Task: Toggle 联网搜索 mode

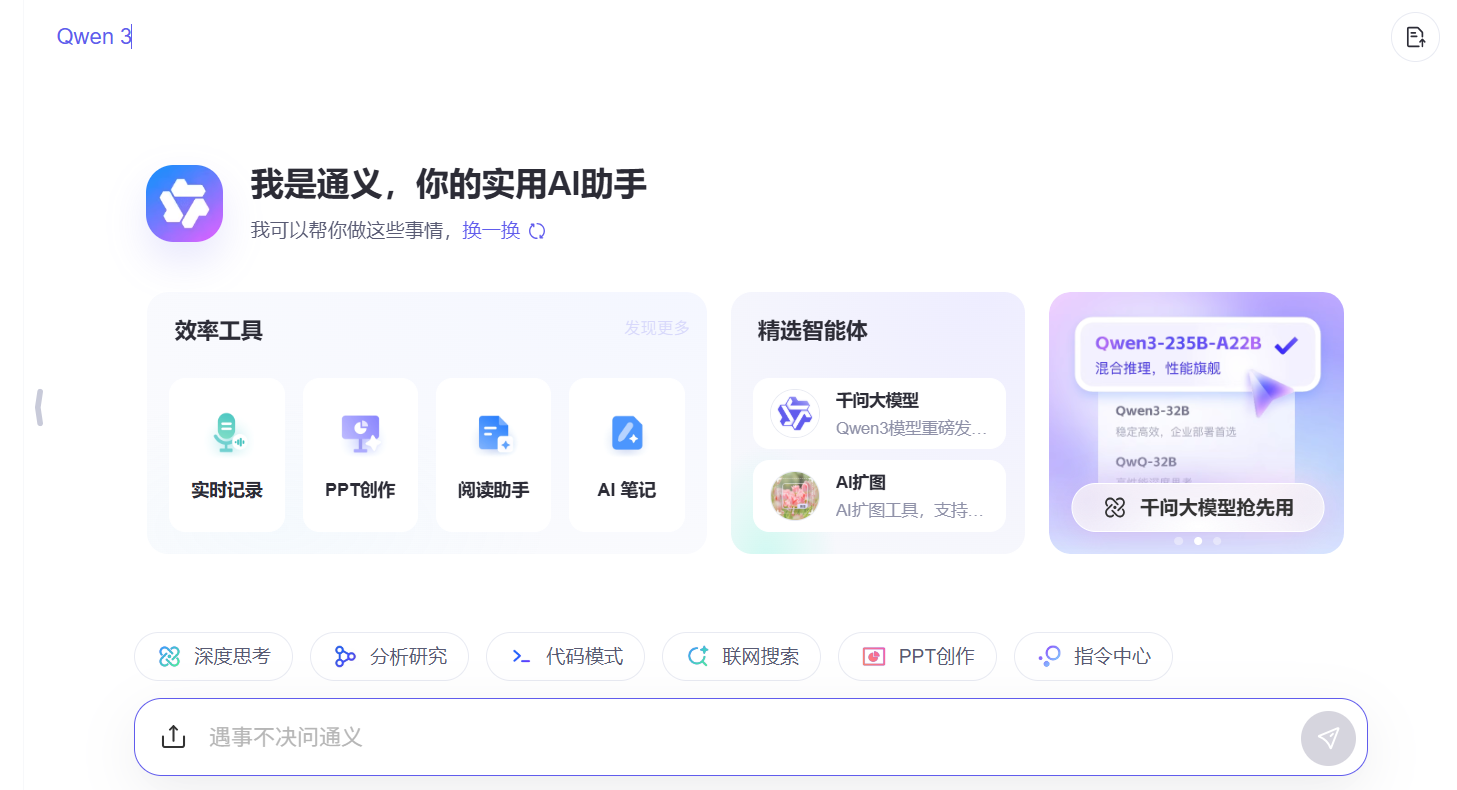Action: 741,657
